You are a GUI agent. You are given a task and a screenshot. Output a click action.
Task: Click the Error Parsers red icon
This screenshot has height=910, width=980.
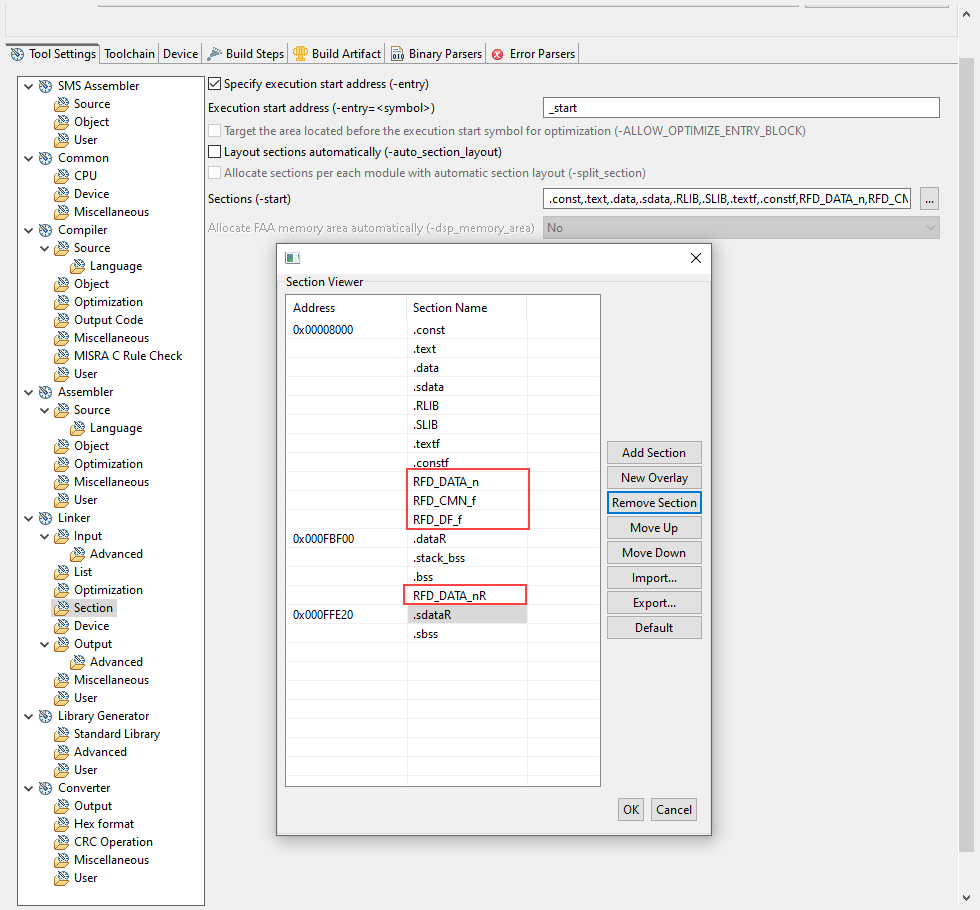click(498, 54)
